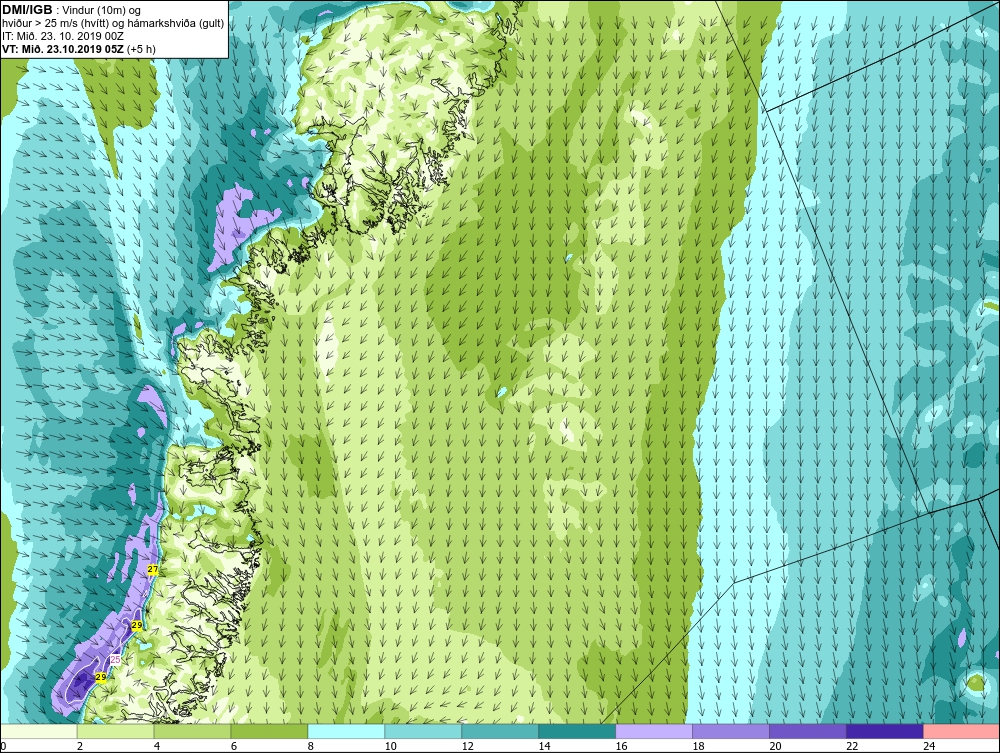Click the white 25 gust contour label
The width and height of the screenshot is (1000, 753).
click(x=115, y=659)
